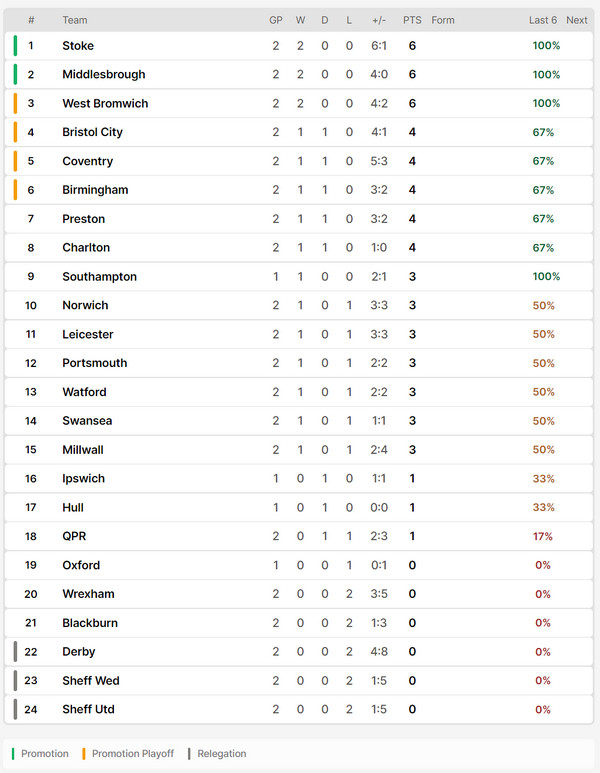Open the Wrexham team row
The height and width of the screenshot is (773, 600).
299,594
